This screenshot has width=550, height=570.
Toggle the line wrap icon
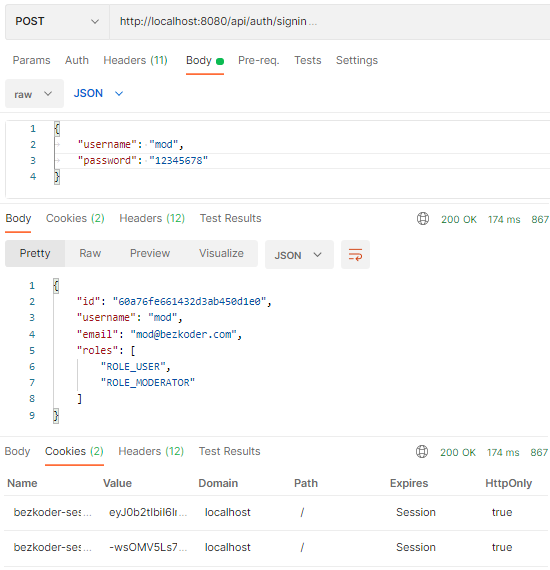point(355,255)
